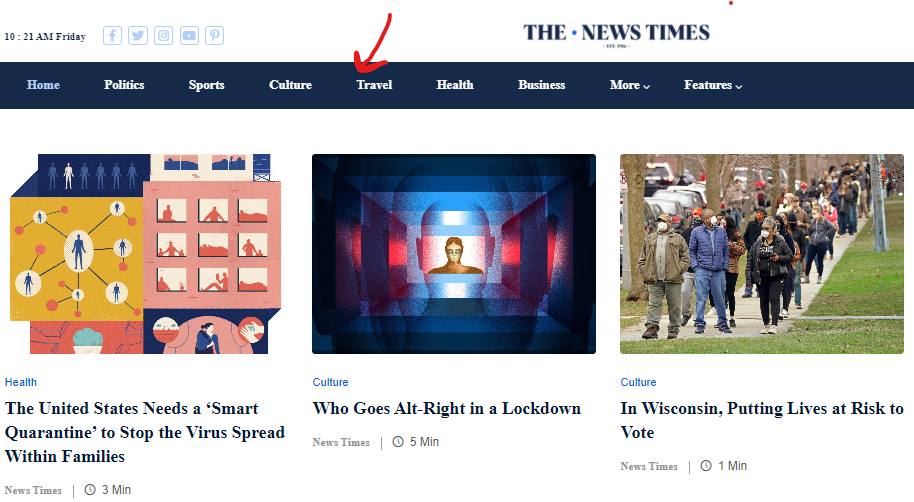Open the Facebook social icon
The height and width of the screenshot is (502, 914).
113,36
